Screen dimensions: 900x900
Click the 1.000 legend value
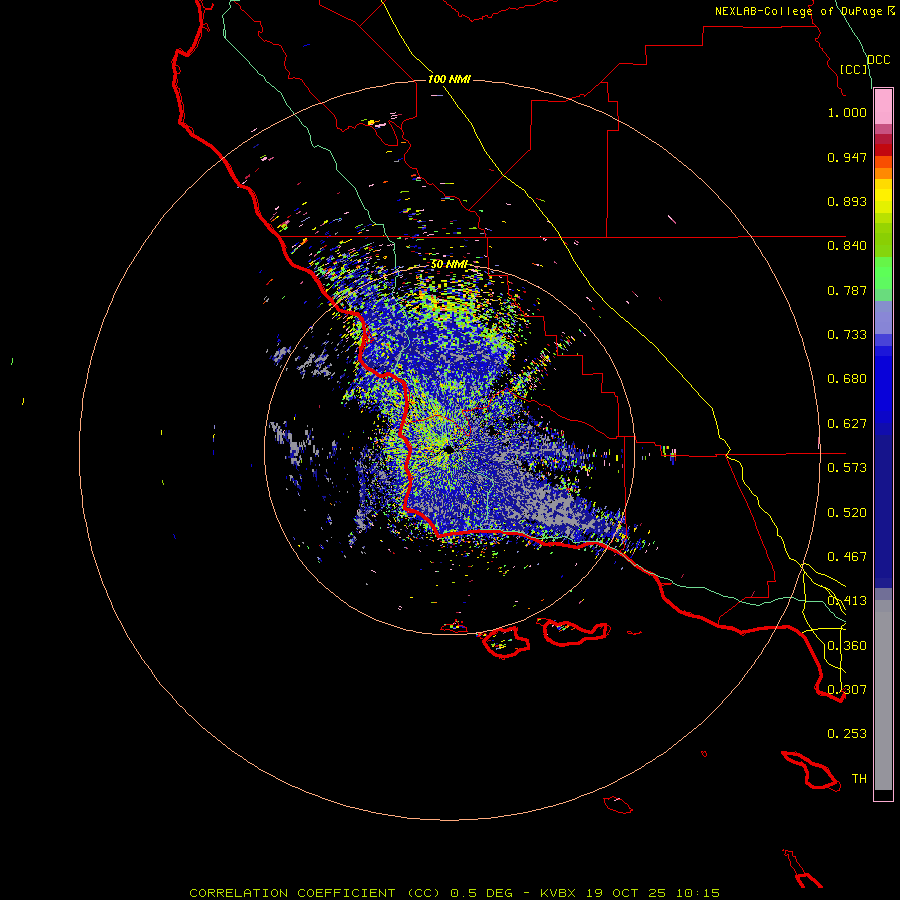point(847,112)
